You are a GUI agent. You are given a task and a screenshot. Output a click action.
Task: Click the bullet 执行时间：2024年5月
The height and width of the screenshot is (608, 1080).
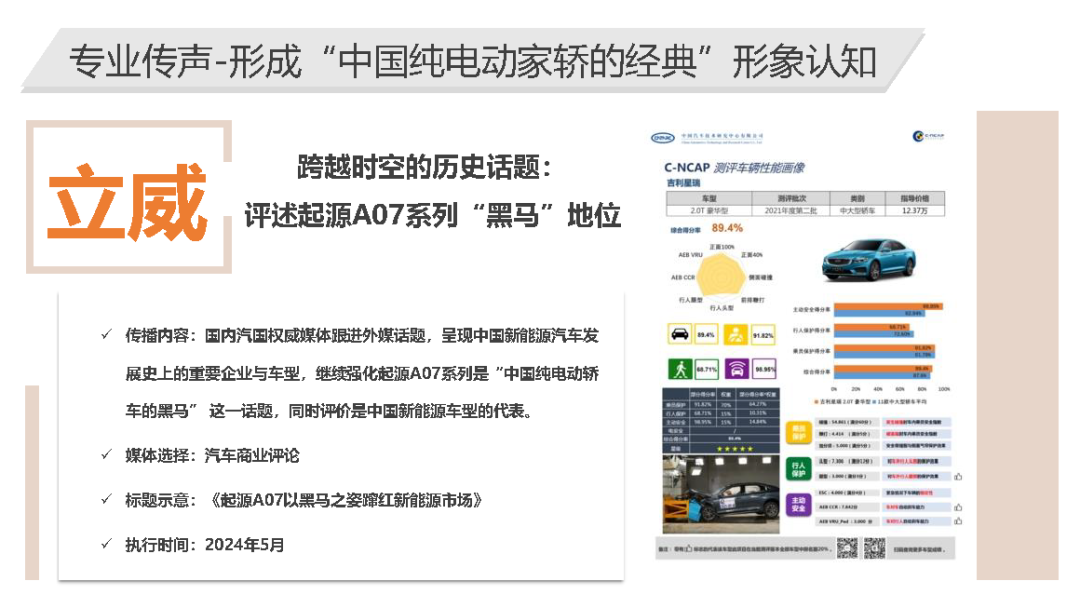pos(205,545)
